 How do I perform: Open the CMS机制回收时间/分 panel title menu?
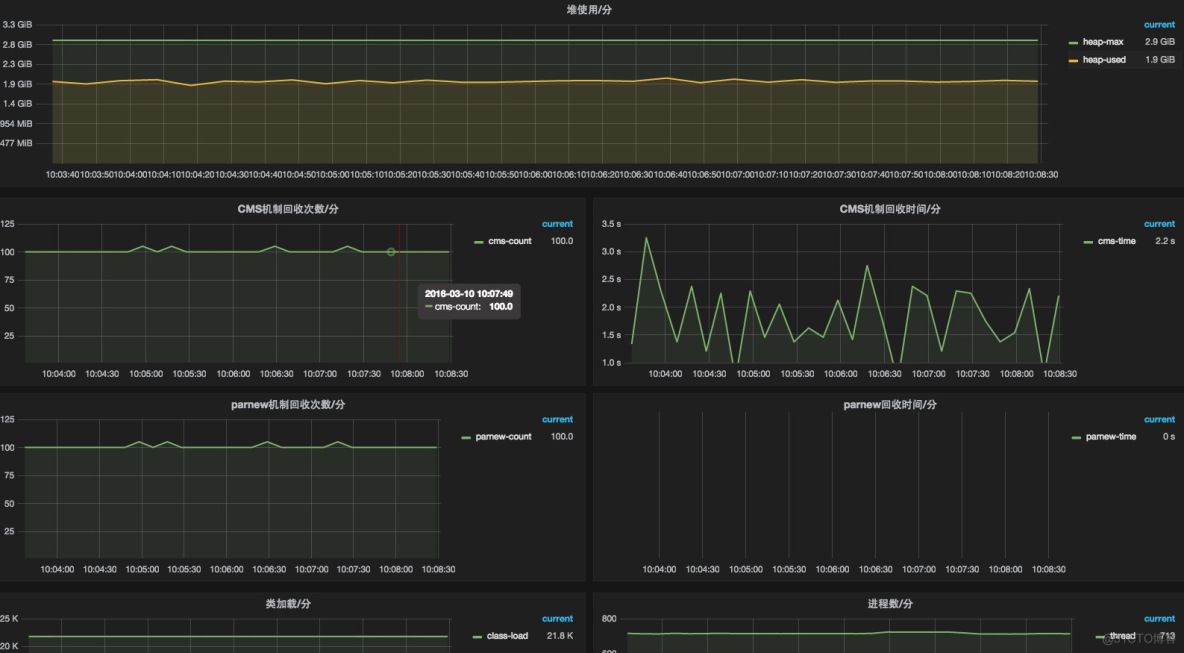[x=889, y=209]
